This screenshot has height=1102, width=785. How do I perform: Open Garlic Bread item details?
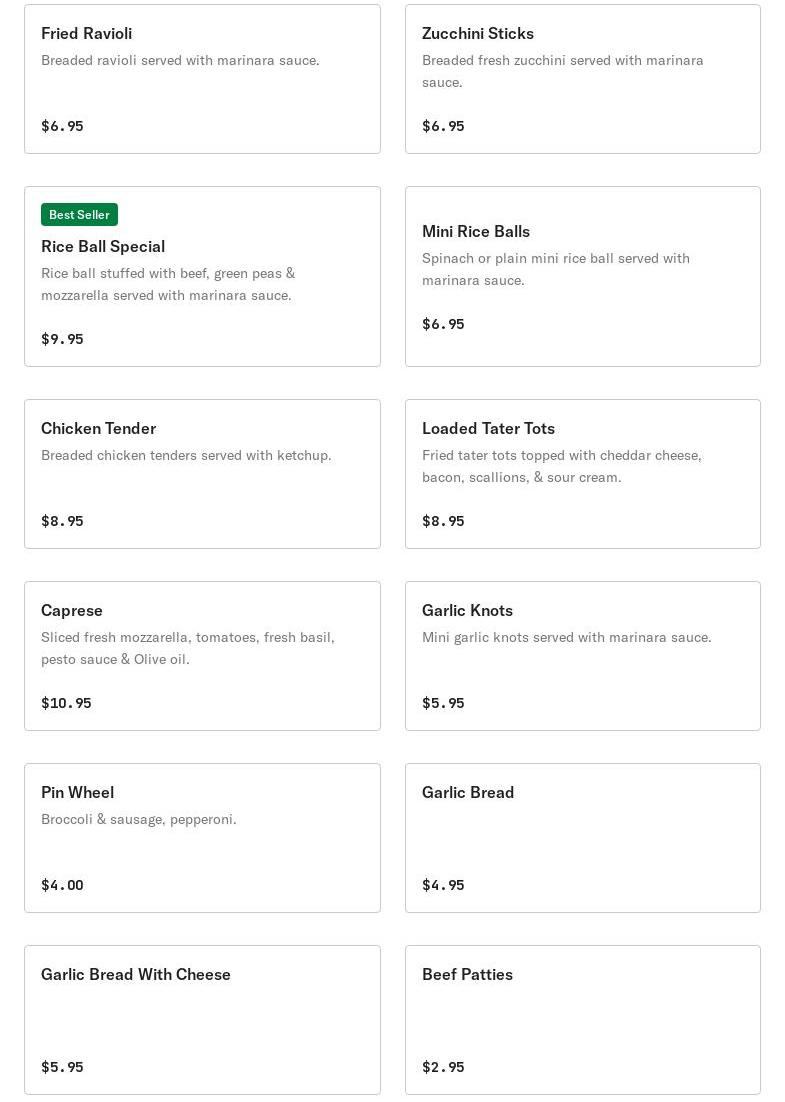tap(583, 838)
